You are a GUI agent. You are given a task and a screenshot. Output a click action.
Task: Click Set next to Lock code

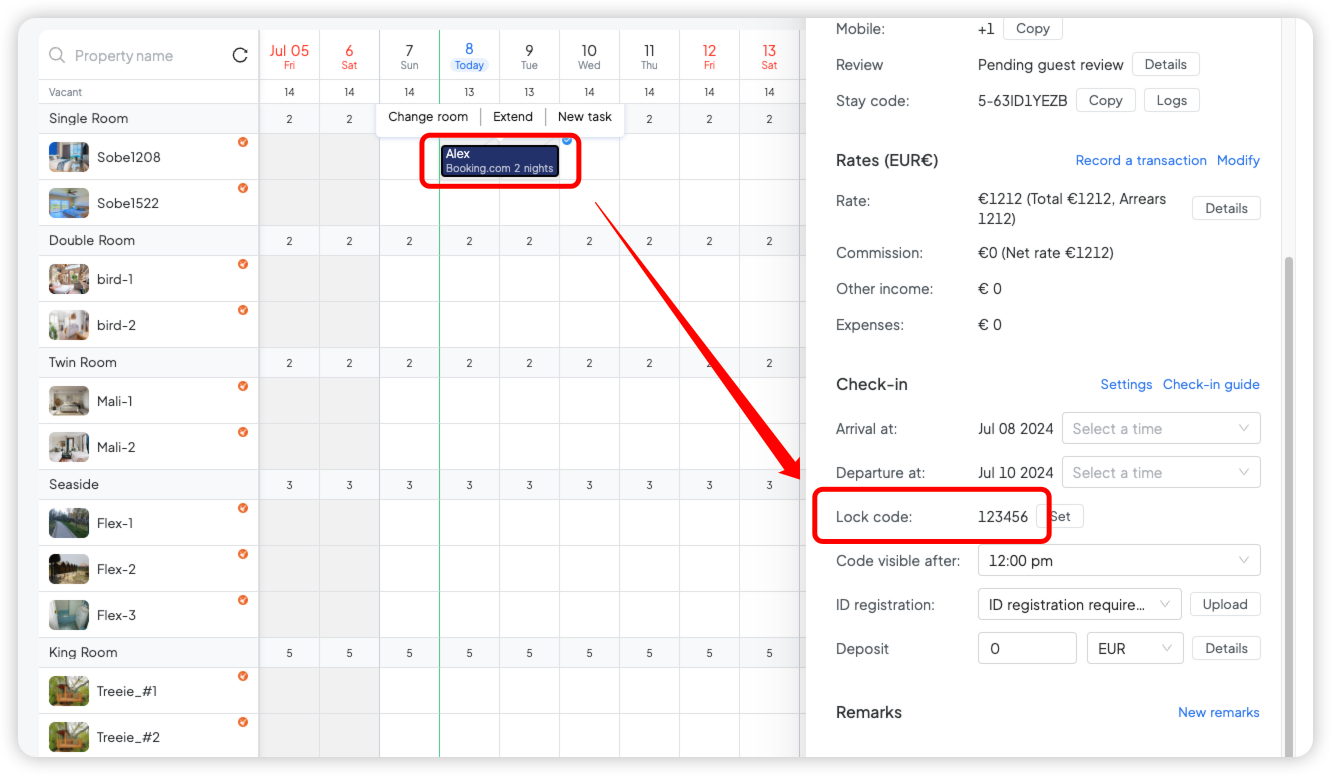pos(1060,516)
